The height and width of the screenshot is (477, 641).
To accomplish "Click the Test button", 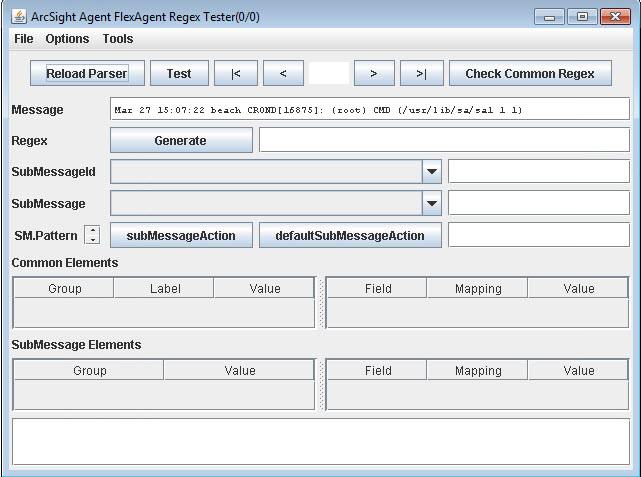I will coord(179,74).
